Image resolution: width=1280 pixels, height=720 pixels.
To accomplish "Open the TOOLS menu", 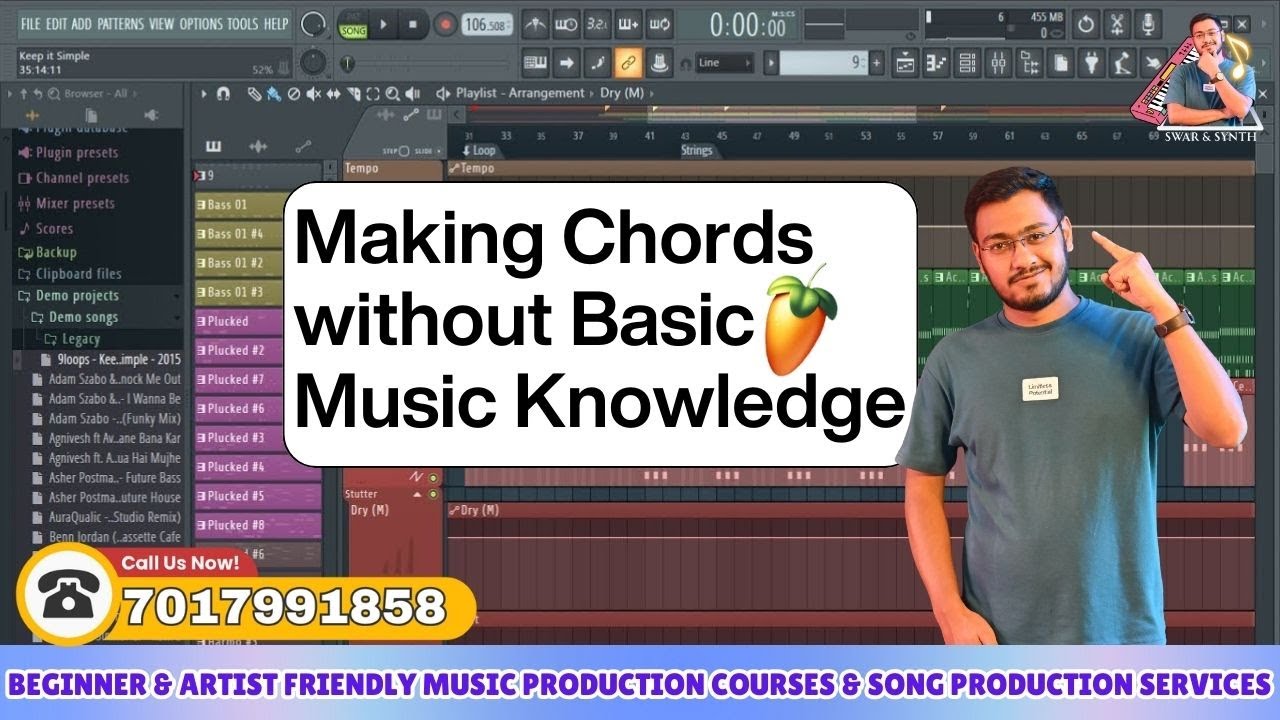I will (243, 23).
